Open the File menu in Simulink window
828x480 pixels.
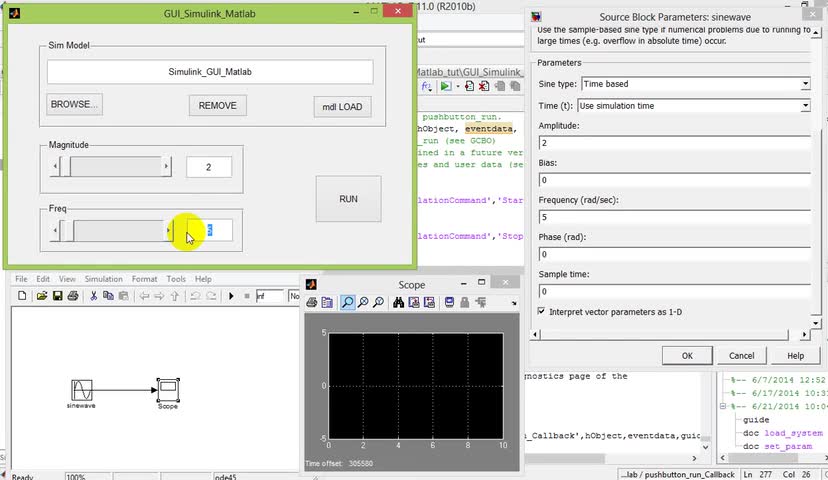(x=21, y=279)
